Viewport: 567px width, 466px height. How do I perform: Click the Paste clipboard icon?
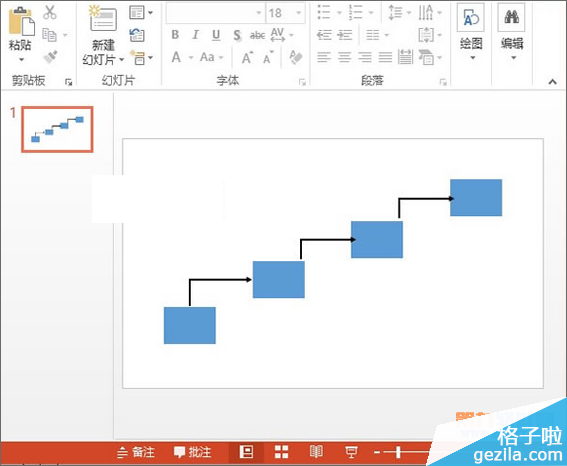point(21,21)
